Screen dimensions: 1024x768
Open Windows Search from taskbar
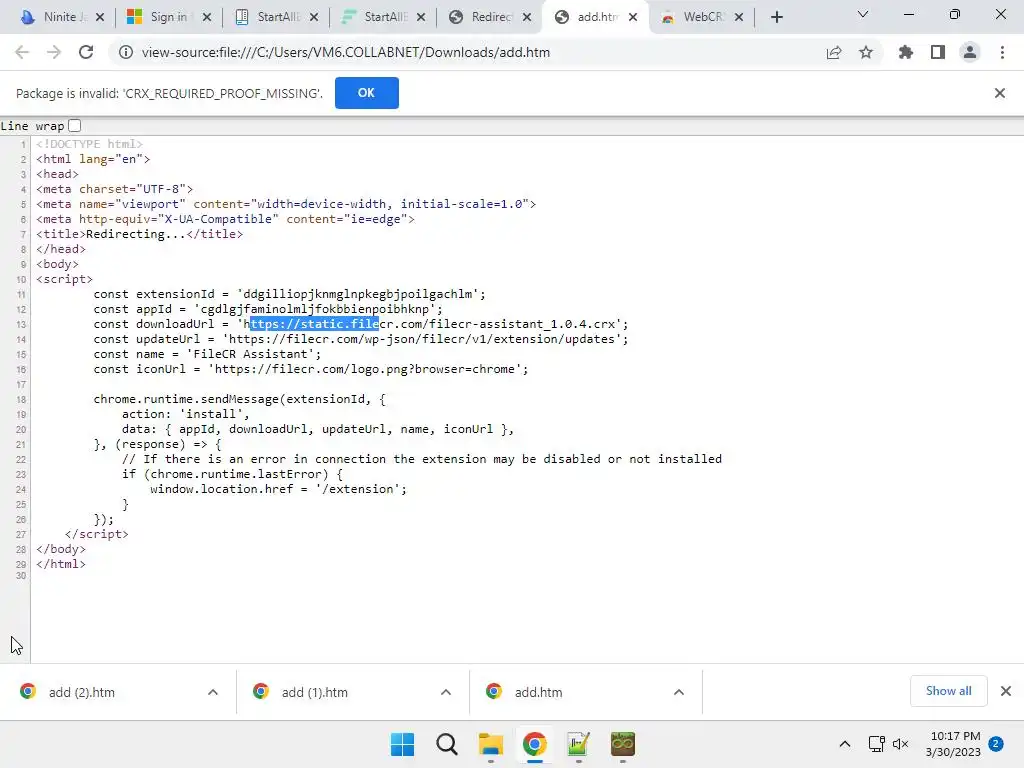(447, 744)
